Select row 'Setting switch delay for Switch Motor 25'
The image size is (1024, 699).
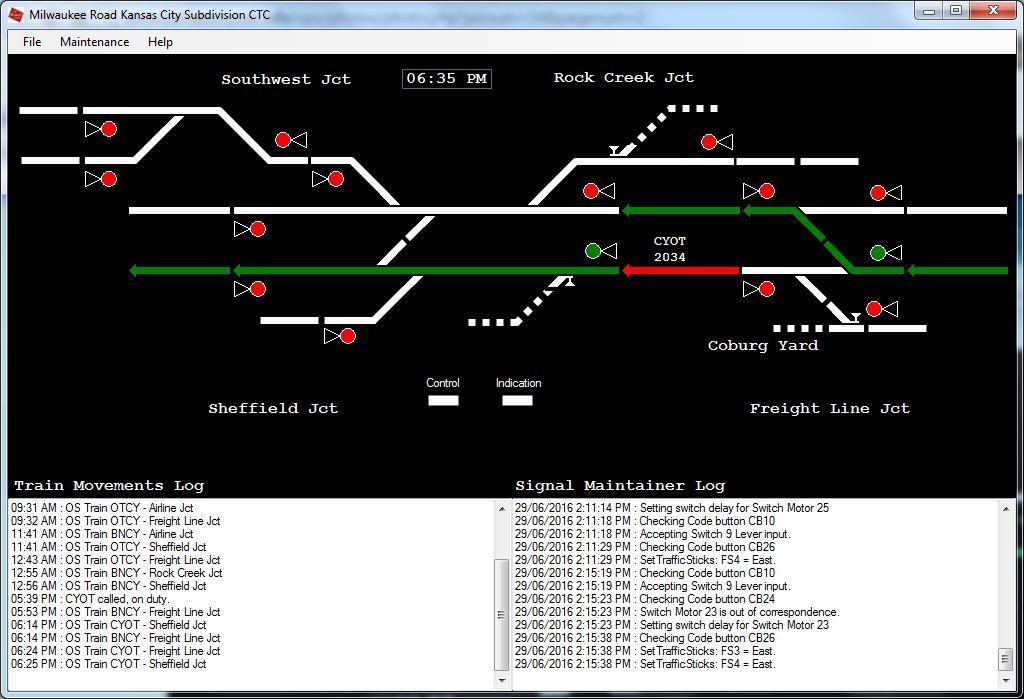pyautogui.click(x=672, y=508)
